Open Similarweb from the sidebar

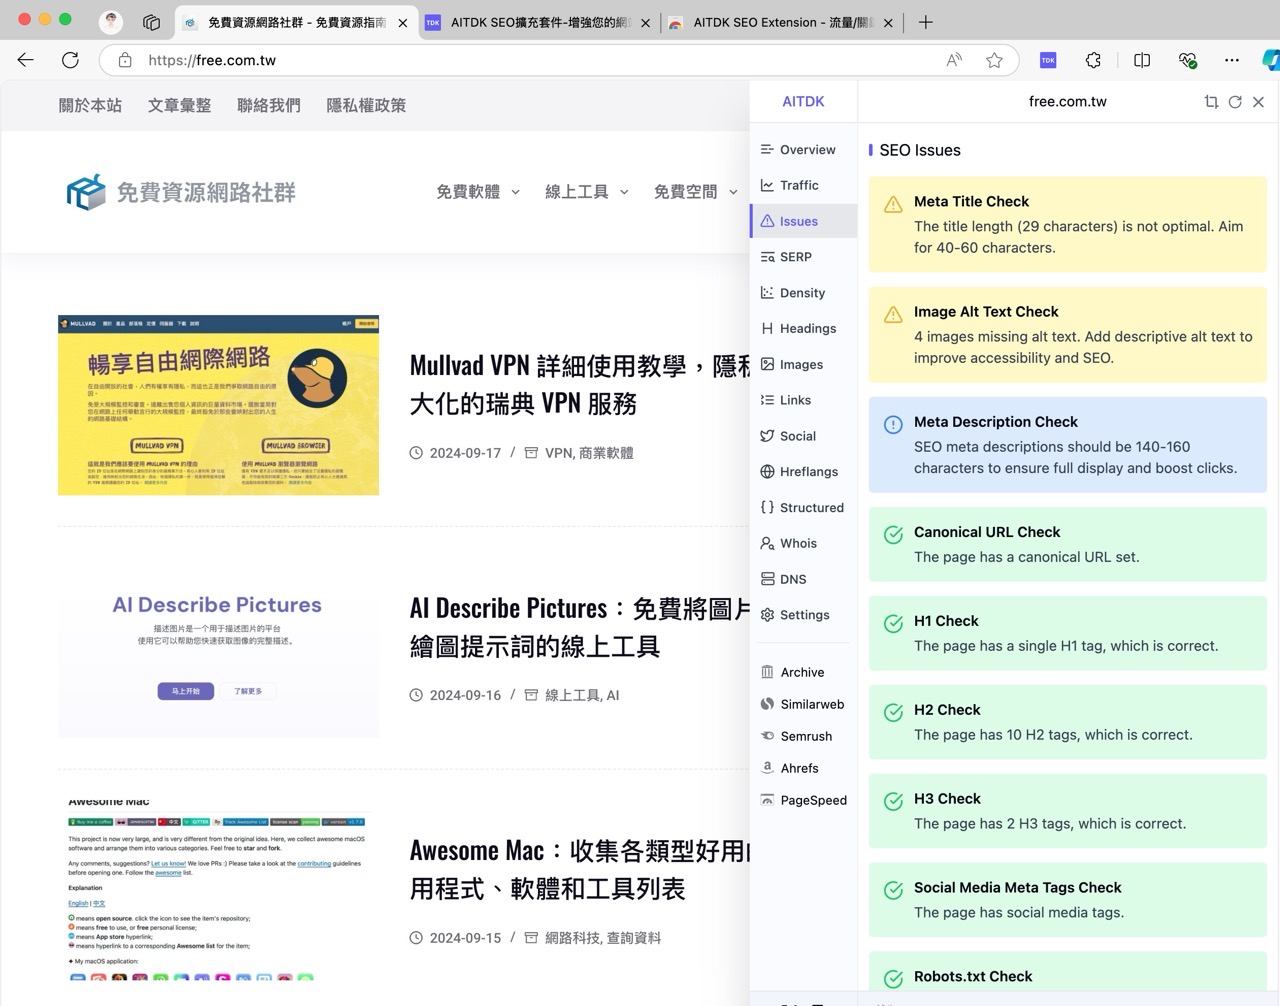pyautogui.click(x=803, y=704)
